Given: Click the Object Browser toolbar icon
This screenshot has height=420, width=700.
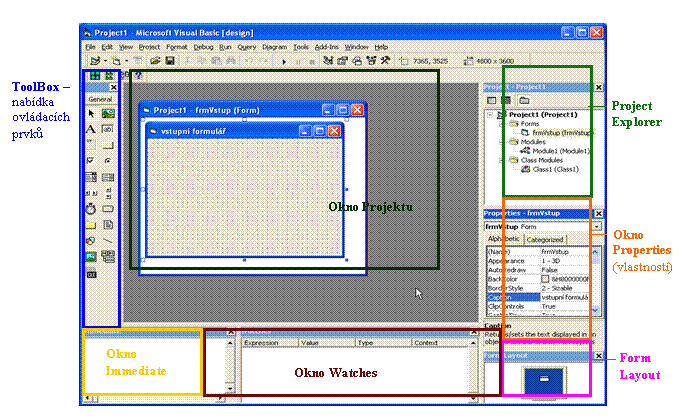Looking at the screenshot, I should [371, 61].
